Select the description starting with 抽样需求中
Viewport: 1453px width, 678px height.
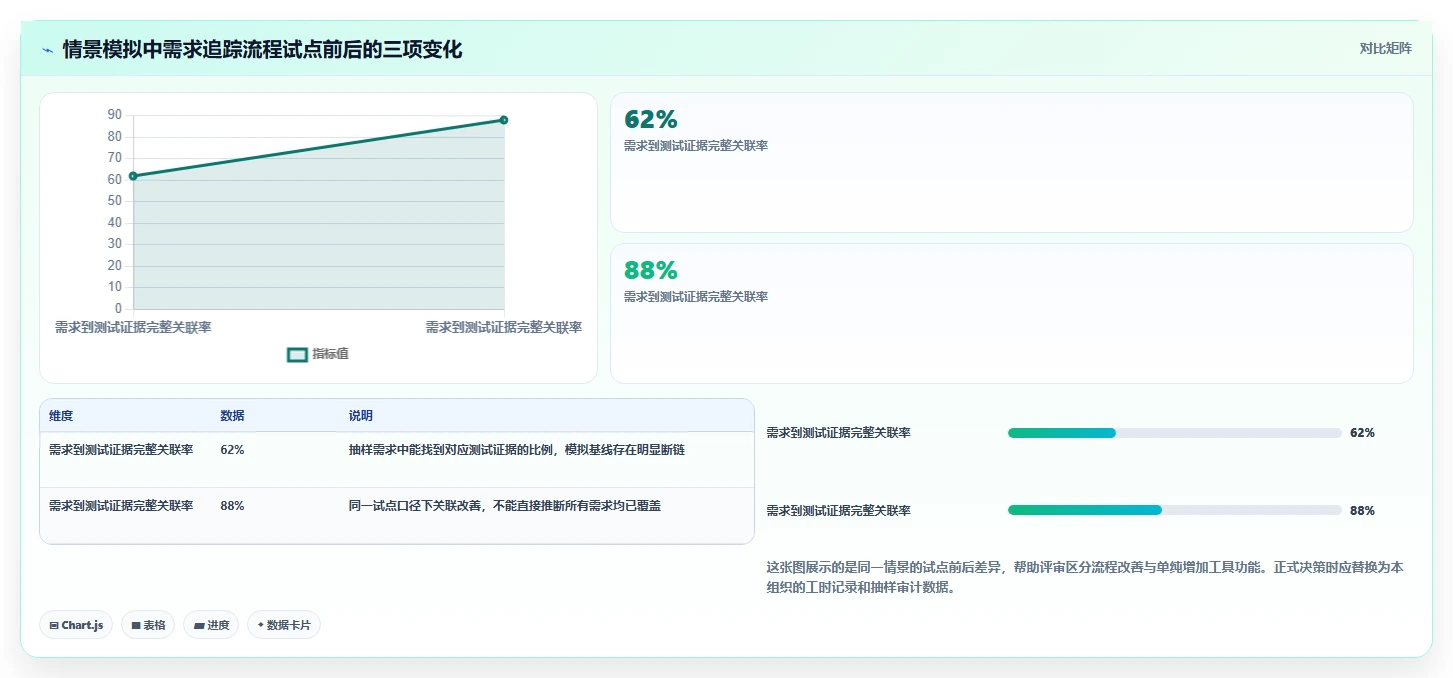pyautogui.click(x=517, y=450)
